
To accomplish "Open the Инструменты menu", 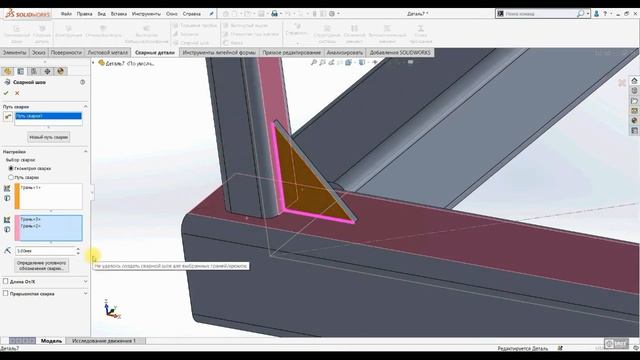I will (146, 14).
